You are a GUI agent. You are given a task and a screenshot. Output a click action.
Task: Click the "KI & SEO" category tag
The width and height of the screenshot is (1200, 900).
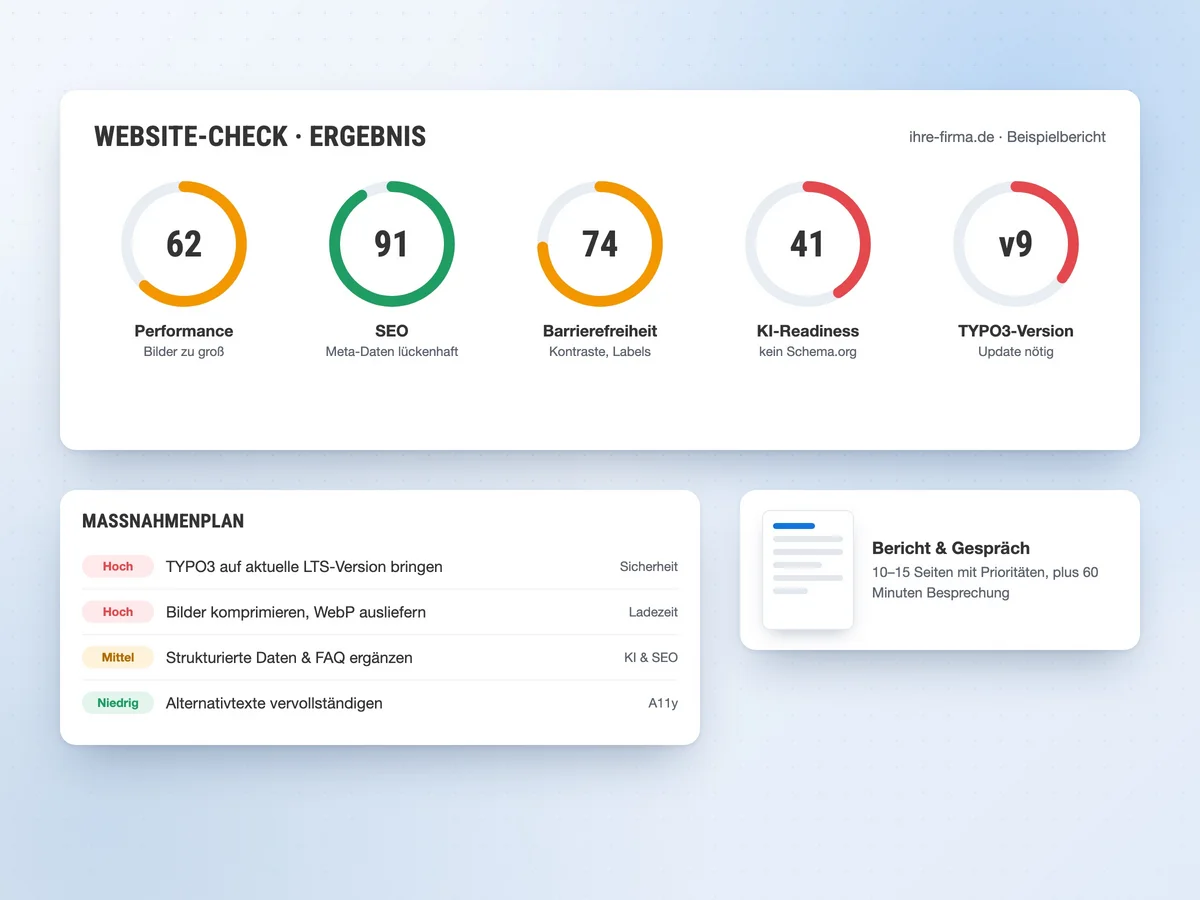coord(651,658)
